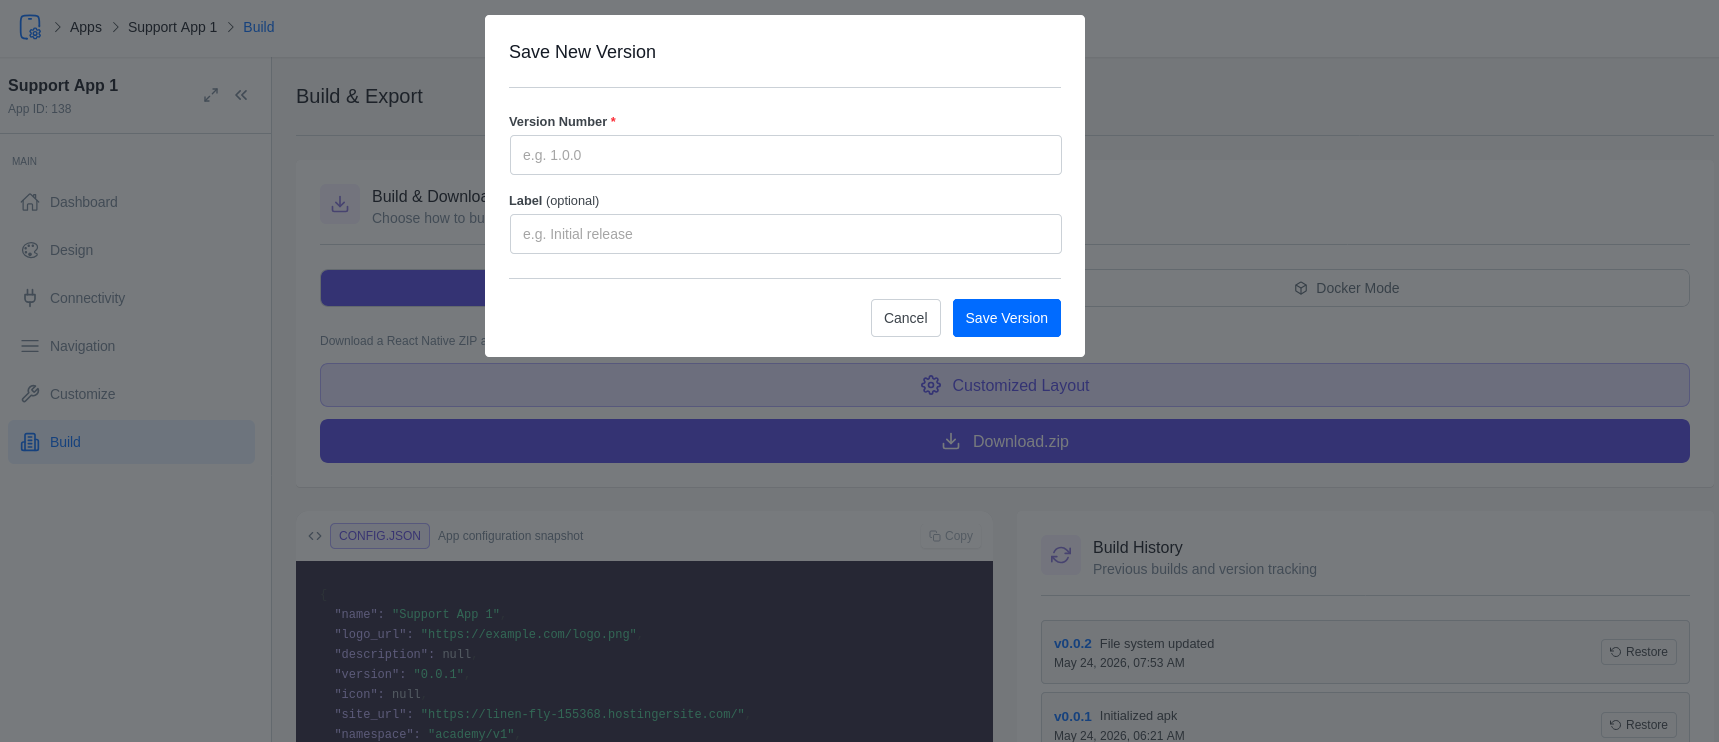1719x742 pixels.
Task: Restore version v0.0.1
Action: pyautogui.click(x=1639, y=725)
